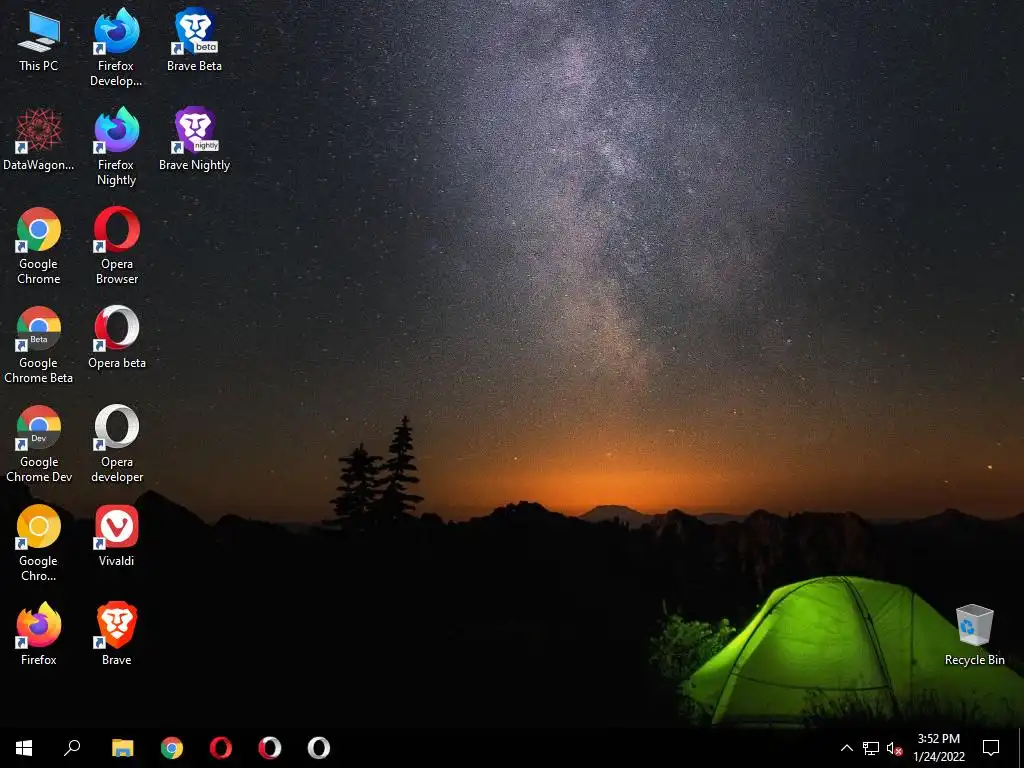Open the muted volume tray icon

point(895,748)
